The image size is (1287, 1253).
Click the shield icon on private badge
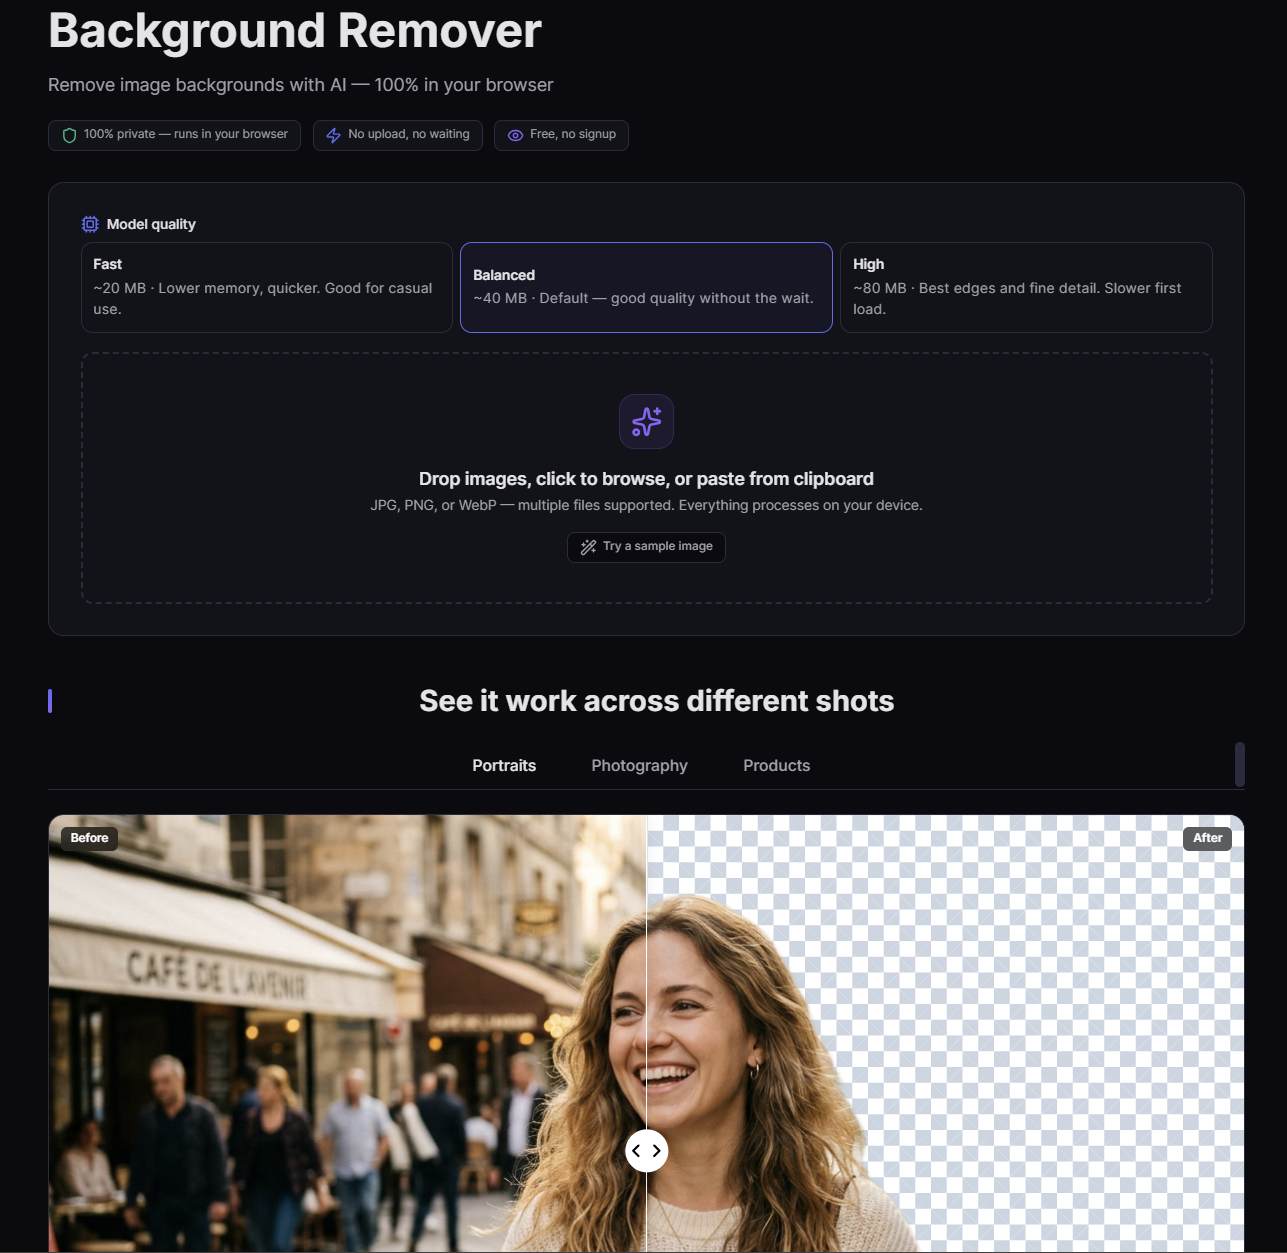click(x=69, y=135)
